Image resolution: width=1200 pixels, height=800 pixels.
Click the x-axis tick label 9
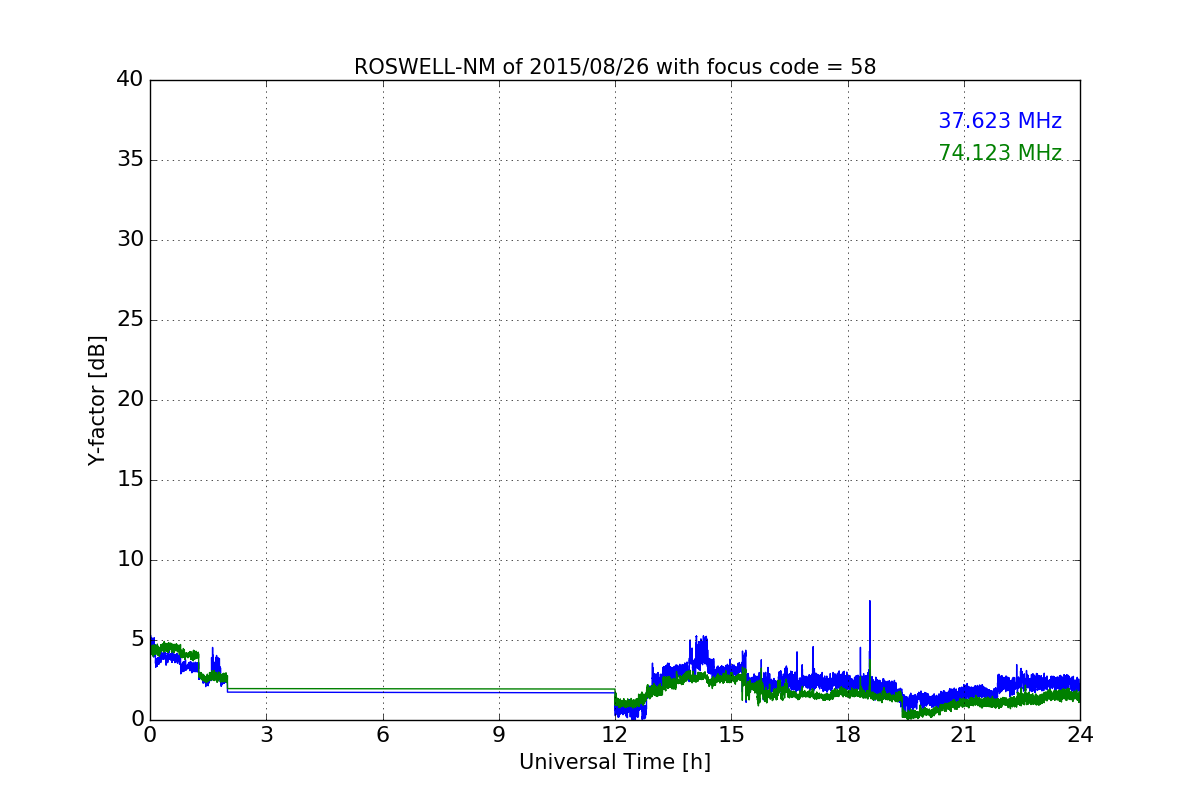(499, 735)
